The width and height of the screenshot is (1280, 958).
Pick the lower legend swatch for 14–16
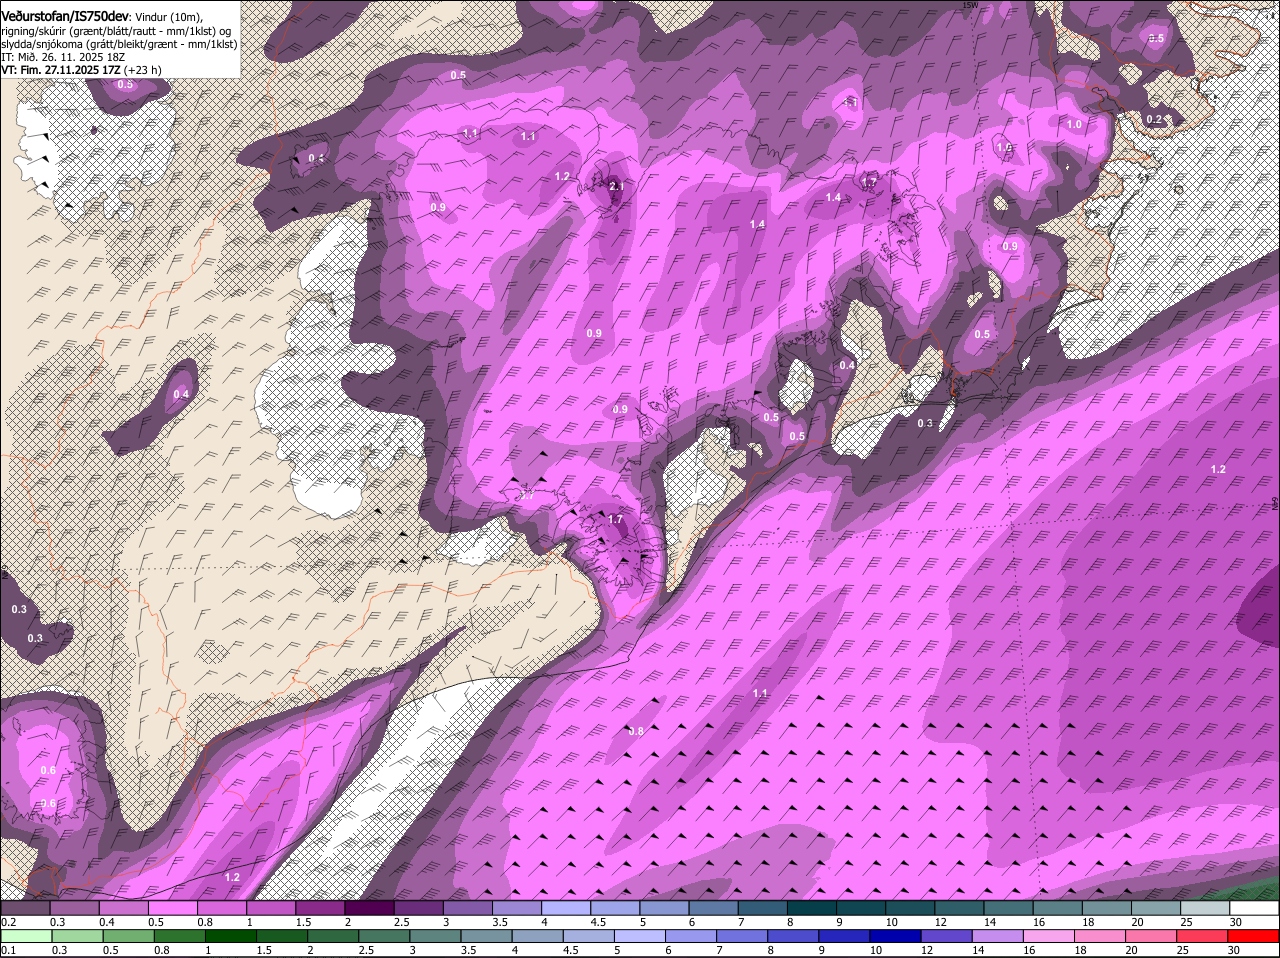(x=998, y=937)
